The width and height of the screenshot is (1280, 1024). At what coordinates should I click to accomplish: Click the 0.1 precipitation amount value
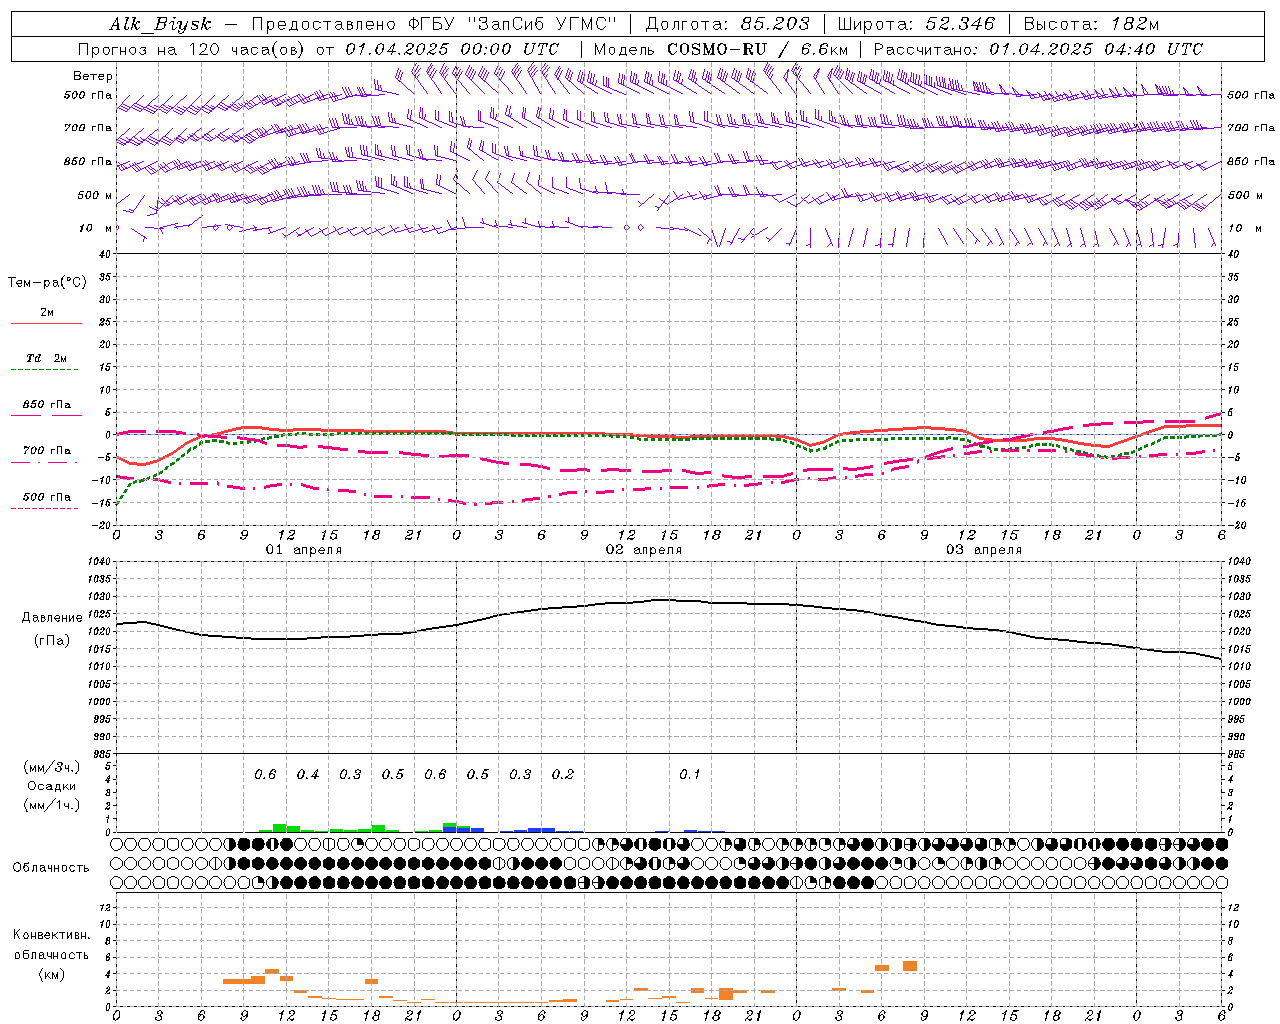[x=690, y=775]
